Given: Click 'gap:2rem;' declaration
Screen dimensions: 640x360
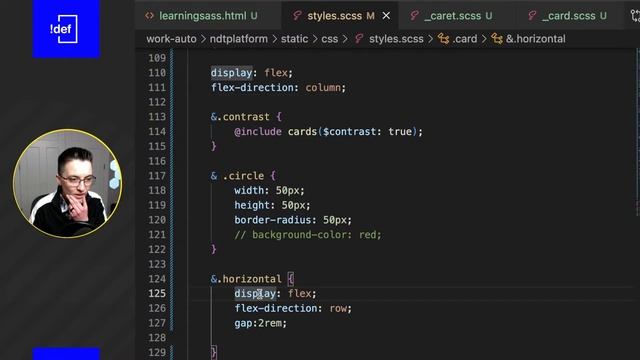Looking at the screenshot, I should pyautogui.click(x=260, y=323).
